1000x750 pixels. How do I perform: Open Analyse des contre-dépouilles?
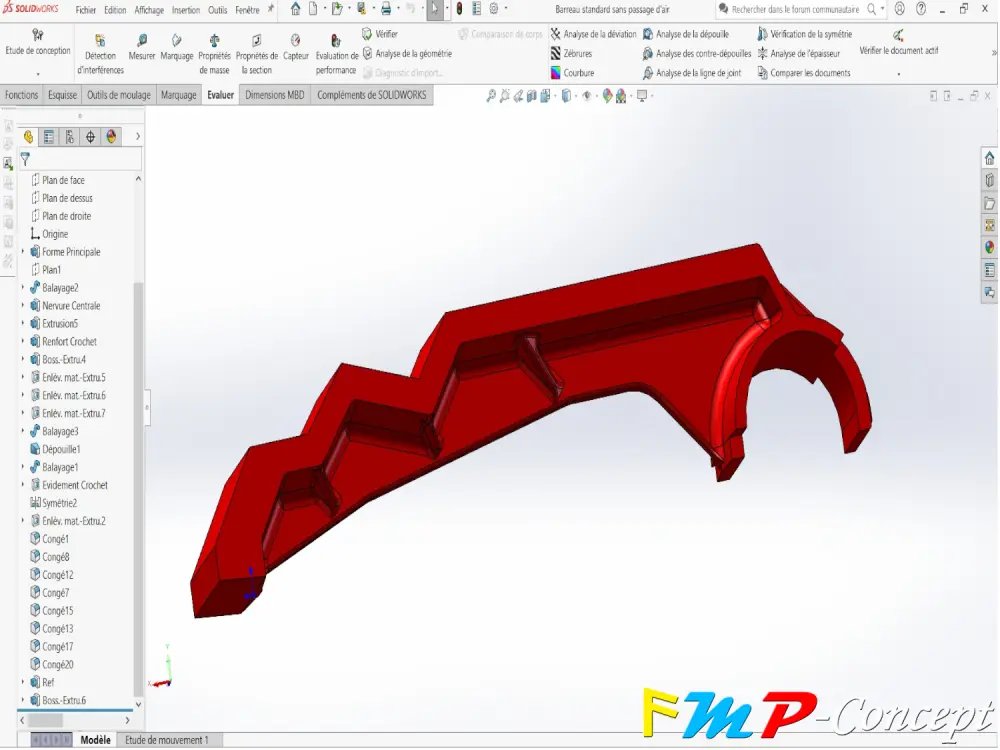pos(696,54)
